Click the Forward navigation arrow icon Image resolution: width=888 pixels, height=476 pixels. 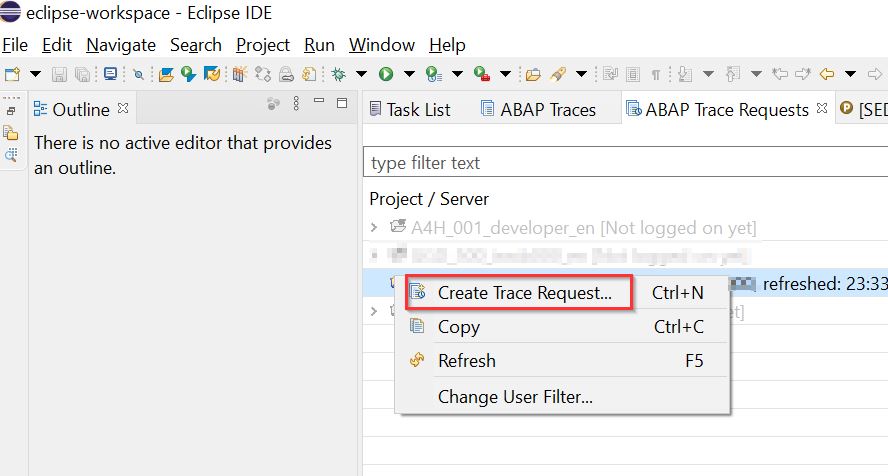(x=875, y=74)
